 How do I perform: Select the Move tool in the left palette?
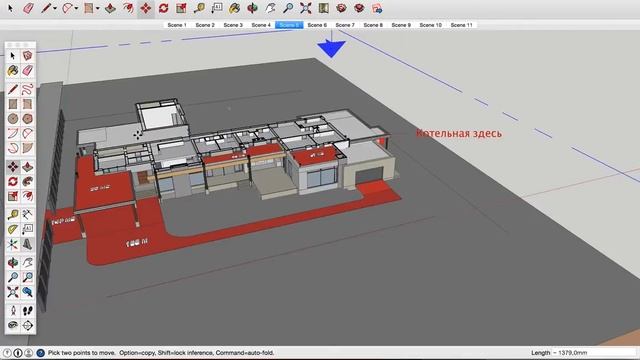pyautogui.click(x=13, y=167)
